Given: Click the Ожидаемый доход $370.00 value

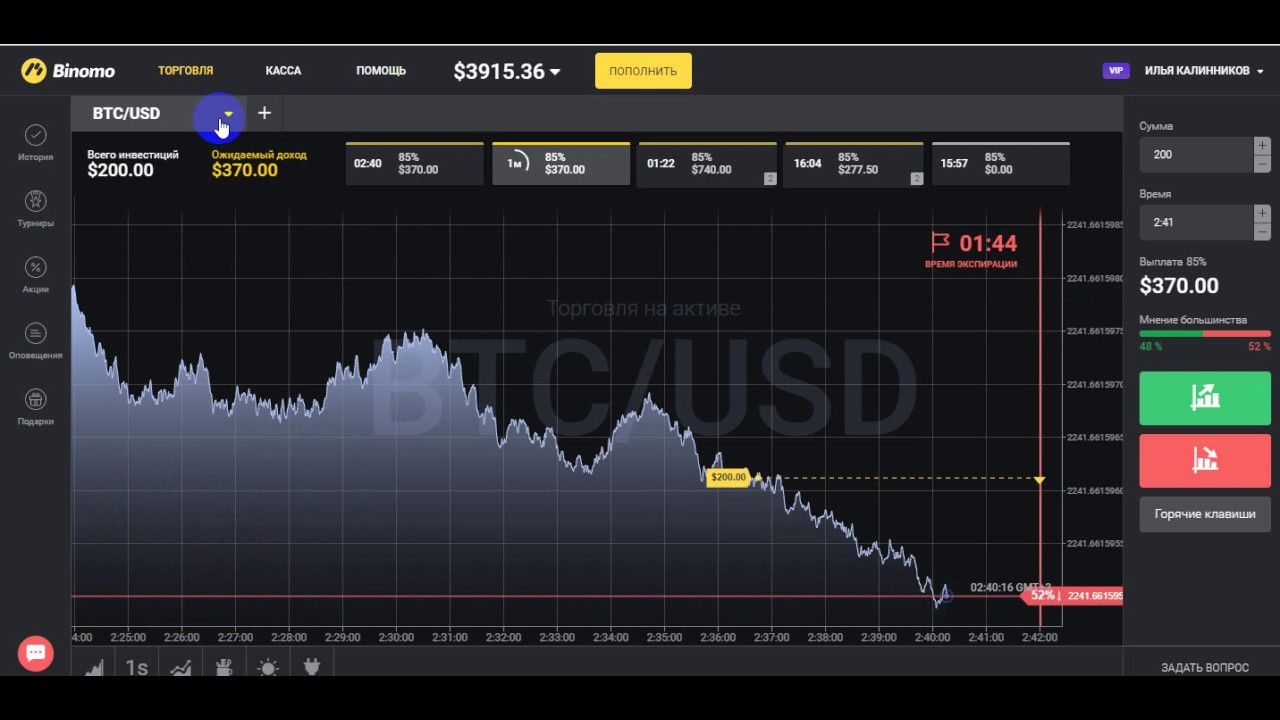Looking at the screenshot, I should coord(244,170).
